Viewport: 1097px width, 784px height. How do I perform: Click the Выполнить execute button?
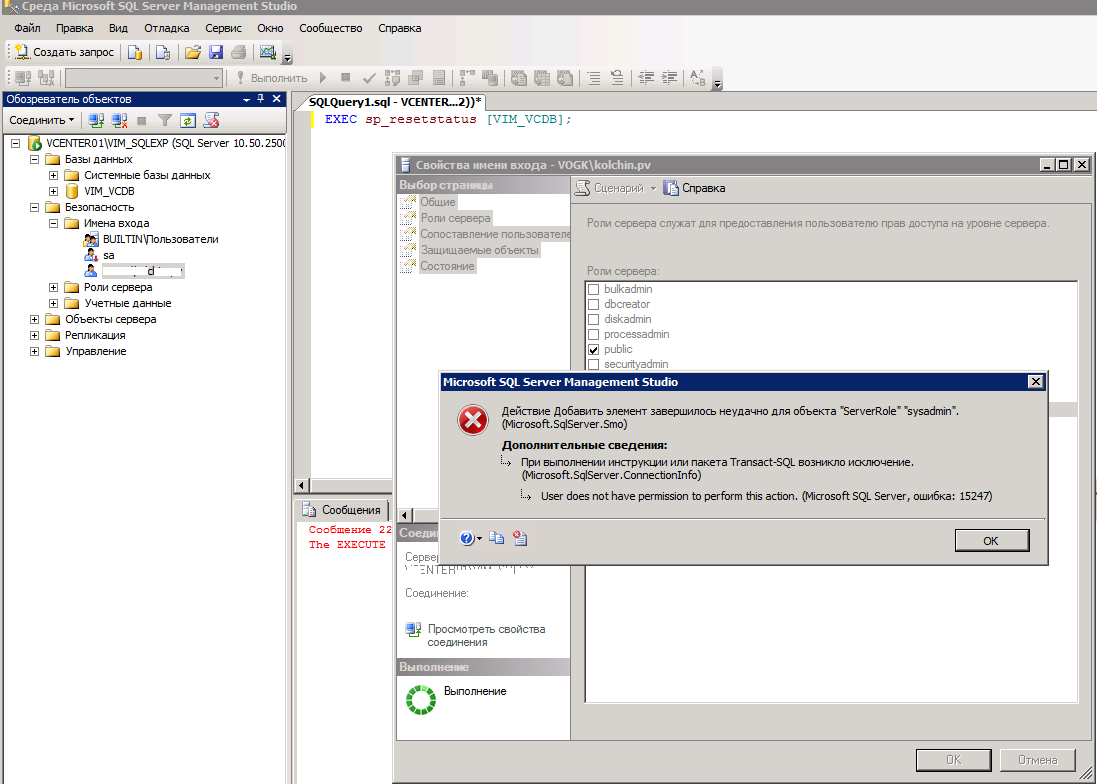click(x=271, y=78)
